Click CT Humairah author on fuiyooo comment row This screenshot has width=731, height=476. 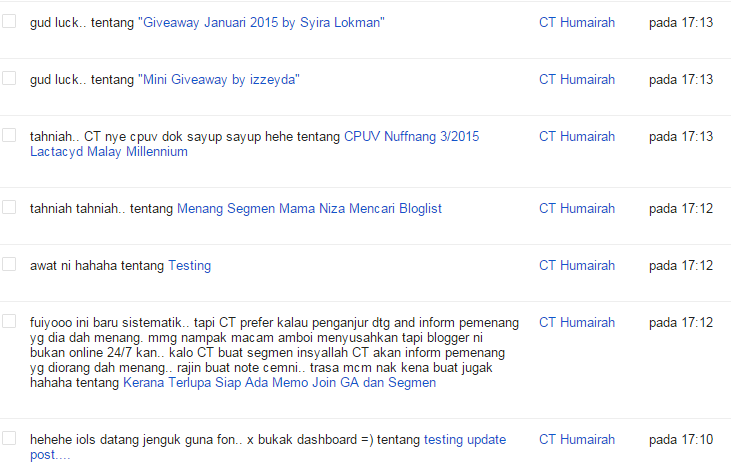click(x=577, y=323)
